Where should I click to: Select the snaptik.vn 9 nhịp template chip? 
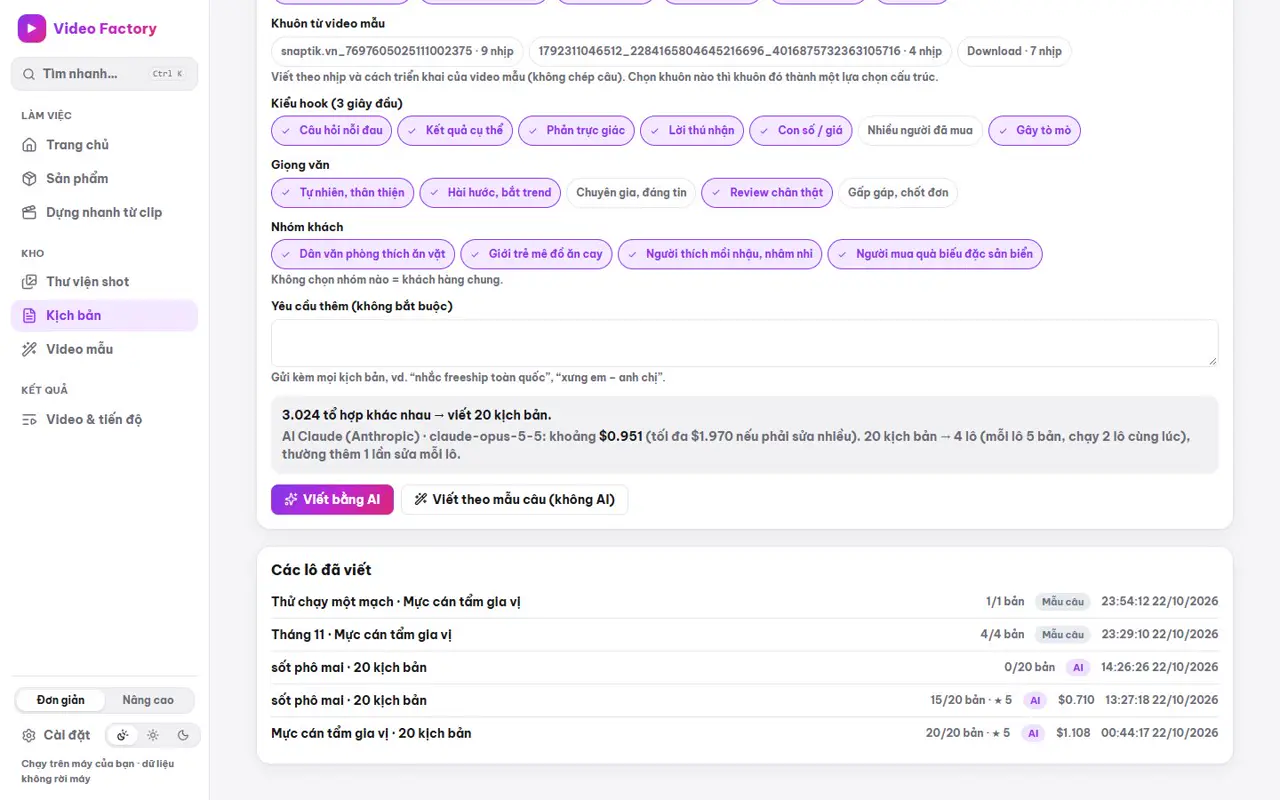coord(397,52)
